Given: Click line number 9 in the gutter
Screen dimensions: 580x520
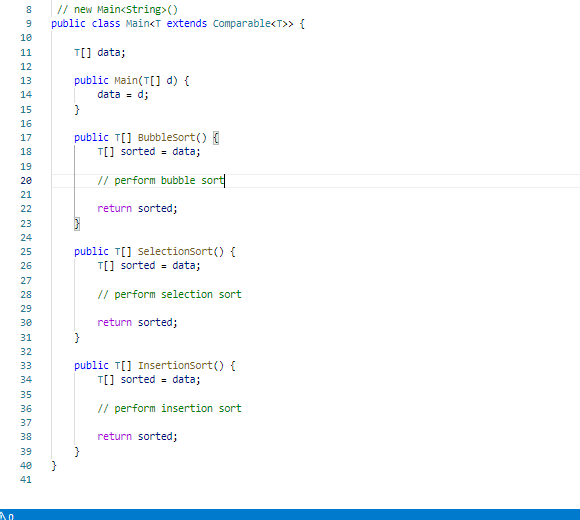Looking at the screenshot, I should click(28, 24).
